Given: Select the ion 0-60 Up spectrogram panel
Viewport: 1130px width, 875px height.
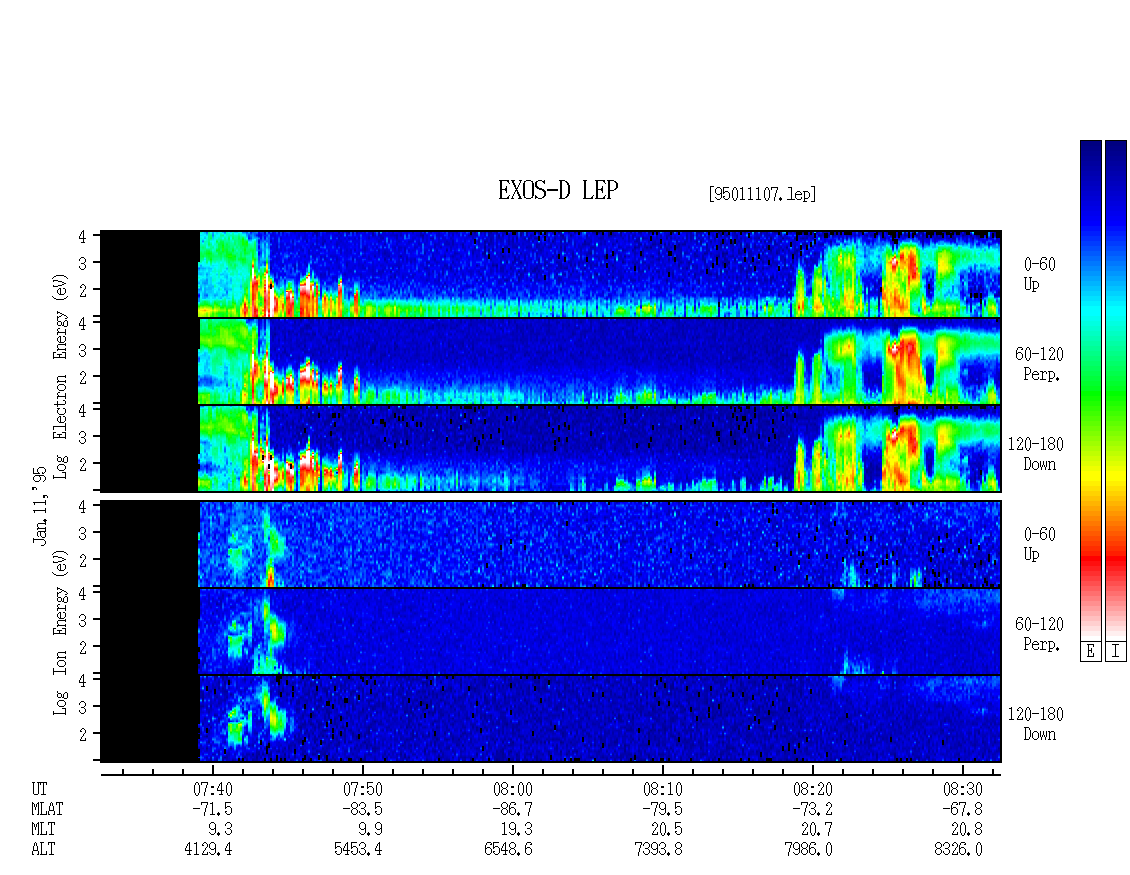Looking at the screenshot, I should pyautogui.click(x=551, y=544).
